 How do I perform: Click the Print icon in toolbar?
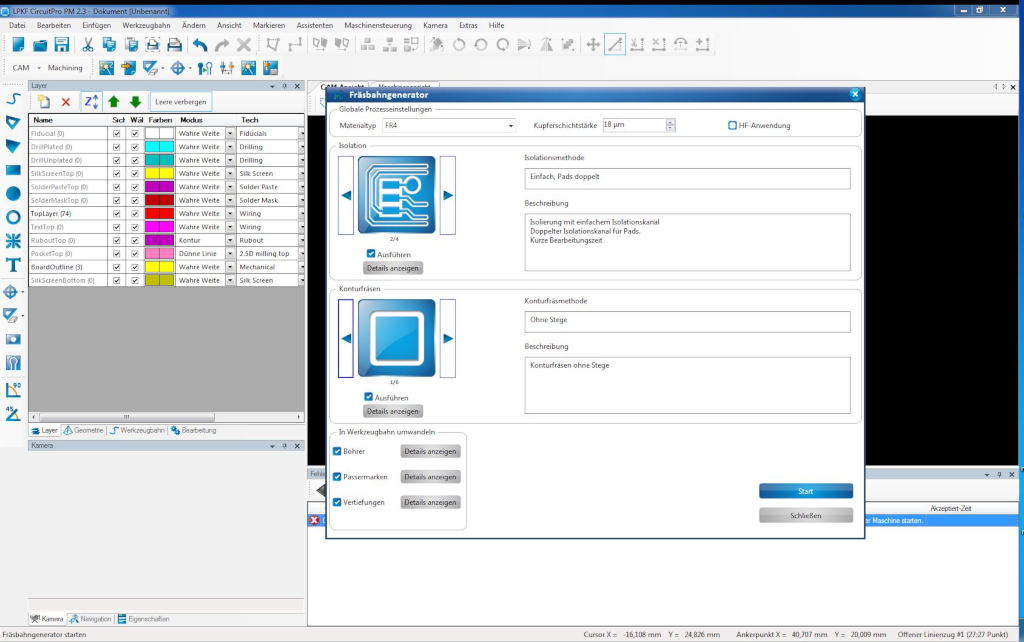pyautogui.click(x=174, y=45)
